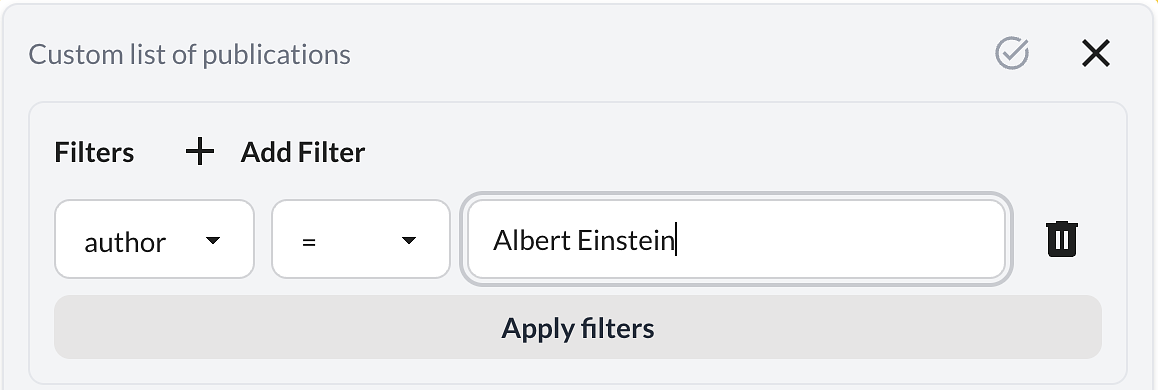This screenshot has width=1158, height=390.
Task: Place cursor on the word Einstein
Action: pyautogui.click(x=626, y=240)
